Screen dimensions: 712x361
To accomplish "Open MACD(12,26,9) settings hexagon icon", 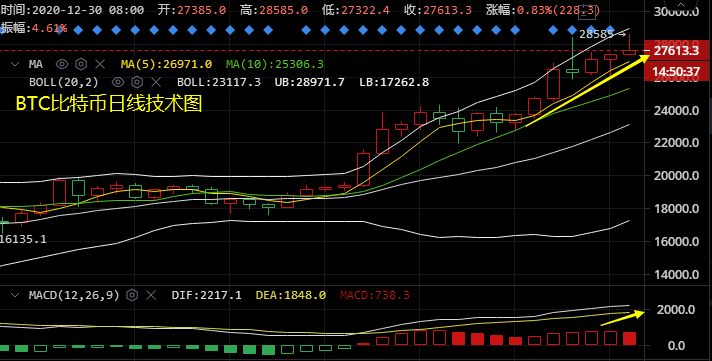I will [132, 295].
